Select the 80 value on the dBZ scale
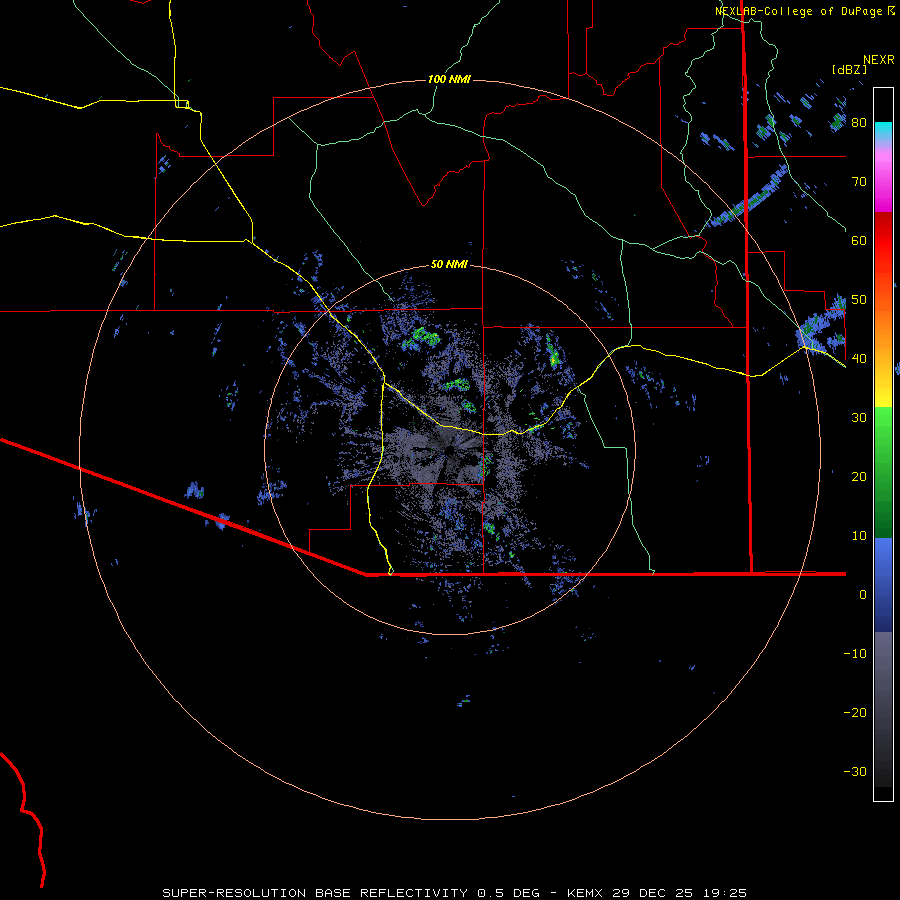The width and height of the screenshot is (900, 900). point(859,123)
